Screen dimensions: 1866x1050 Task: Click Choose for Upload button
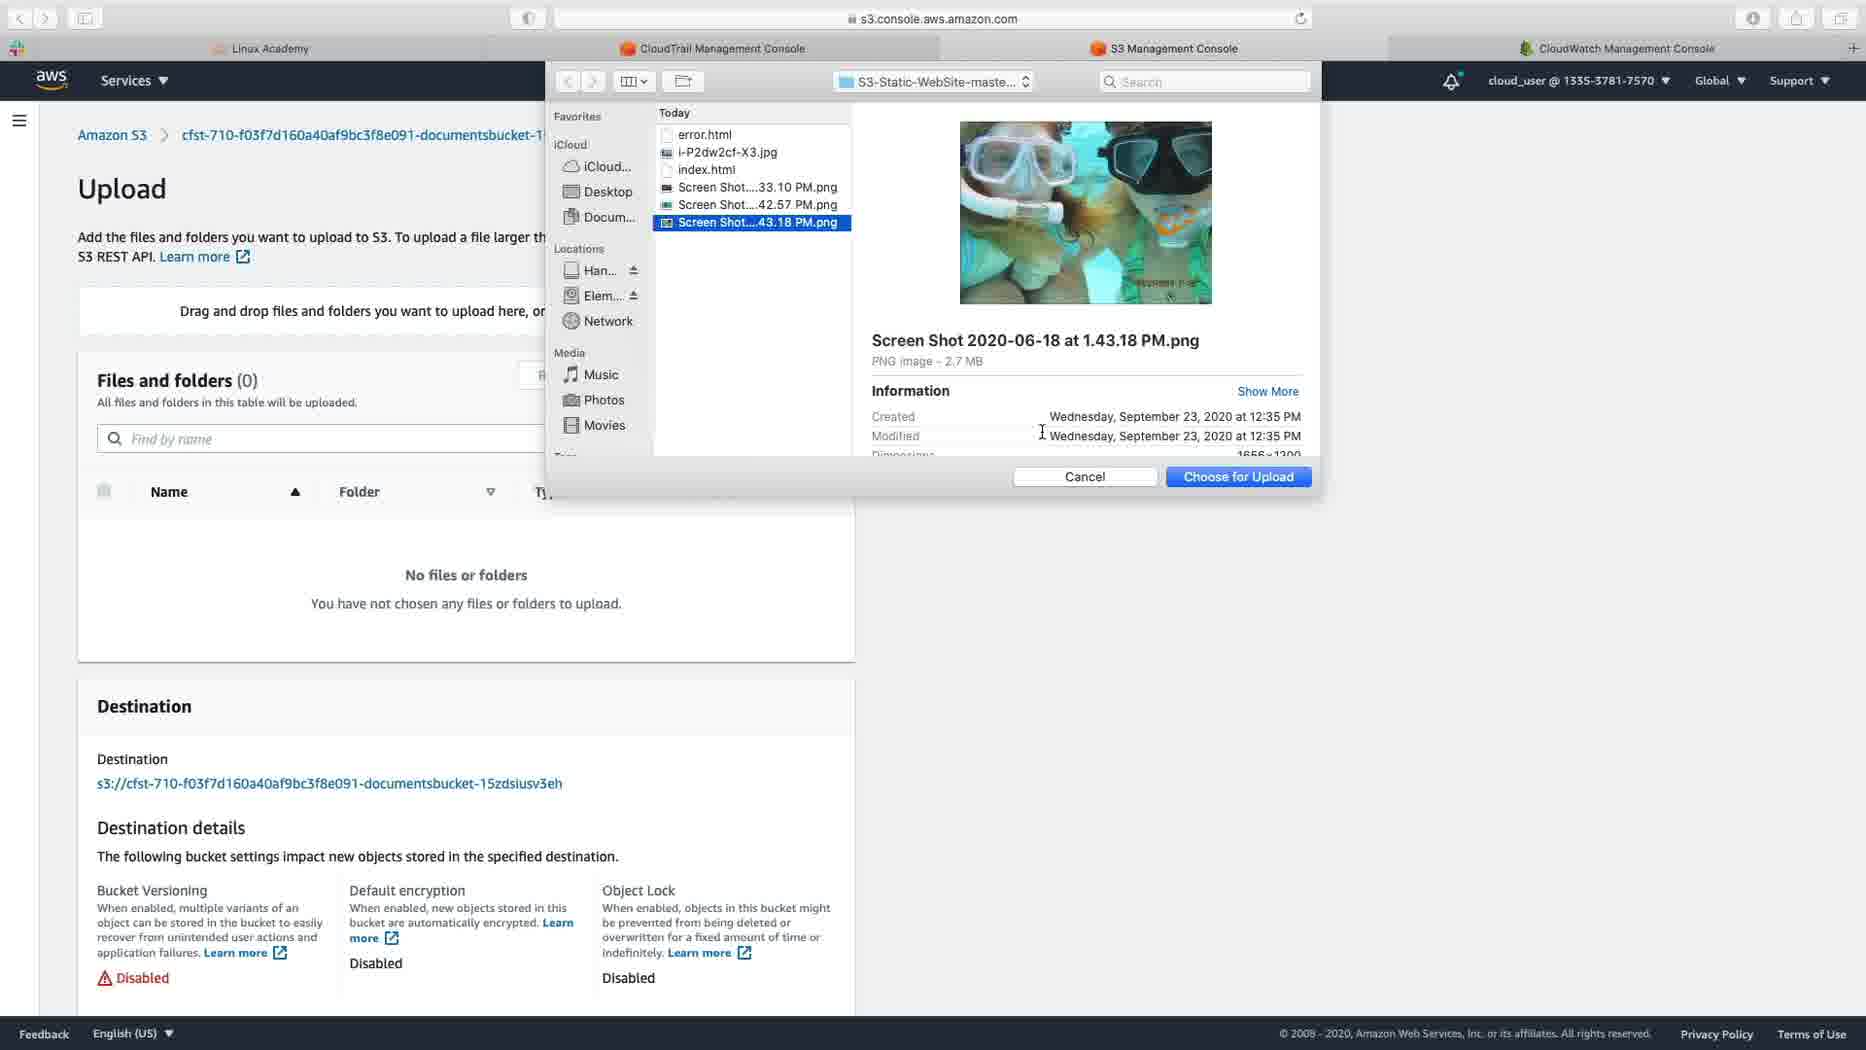(x=1238, y=477)
